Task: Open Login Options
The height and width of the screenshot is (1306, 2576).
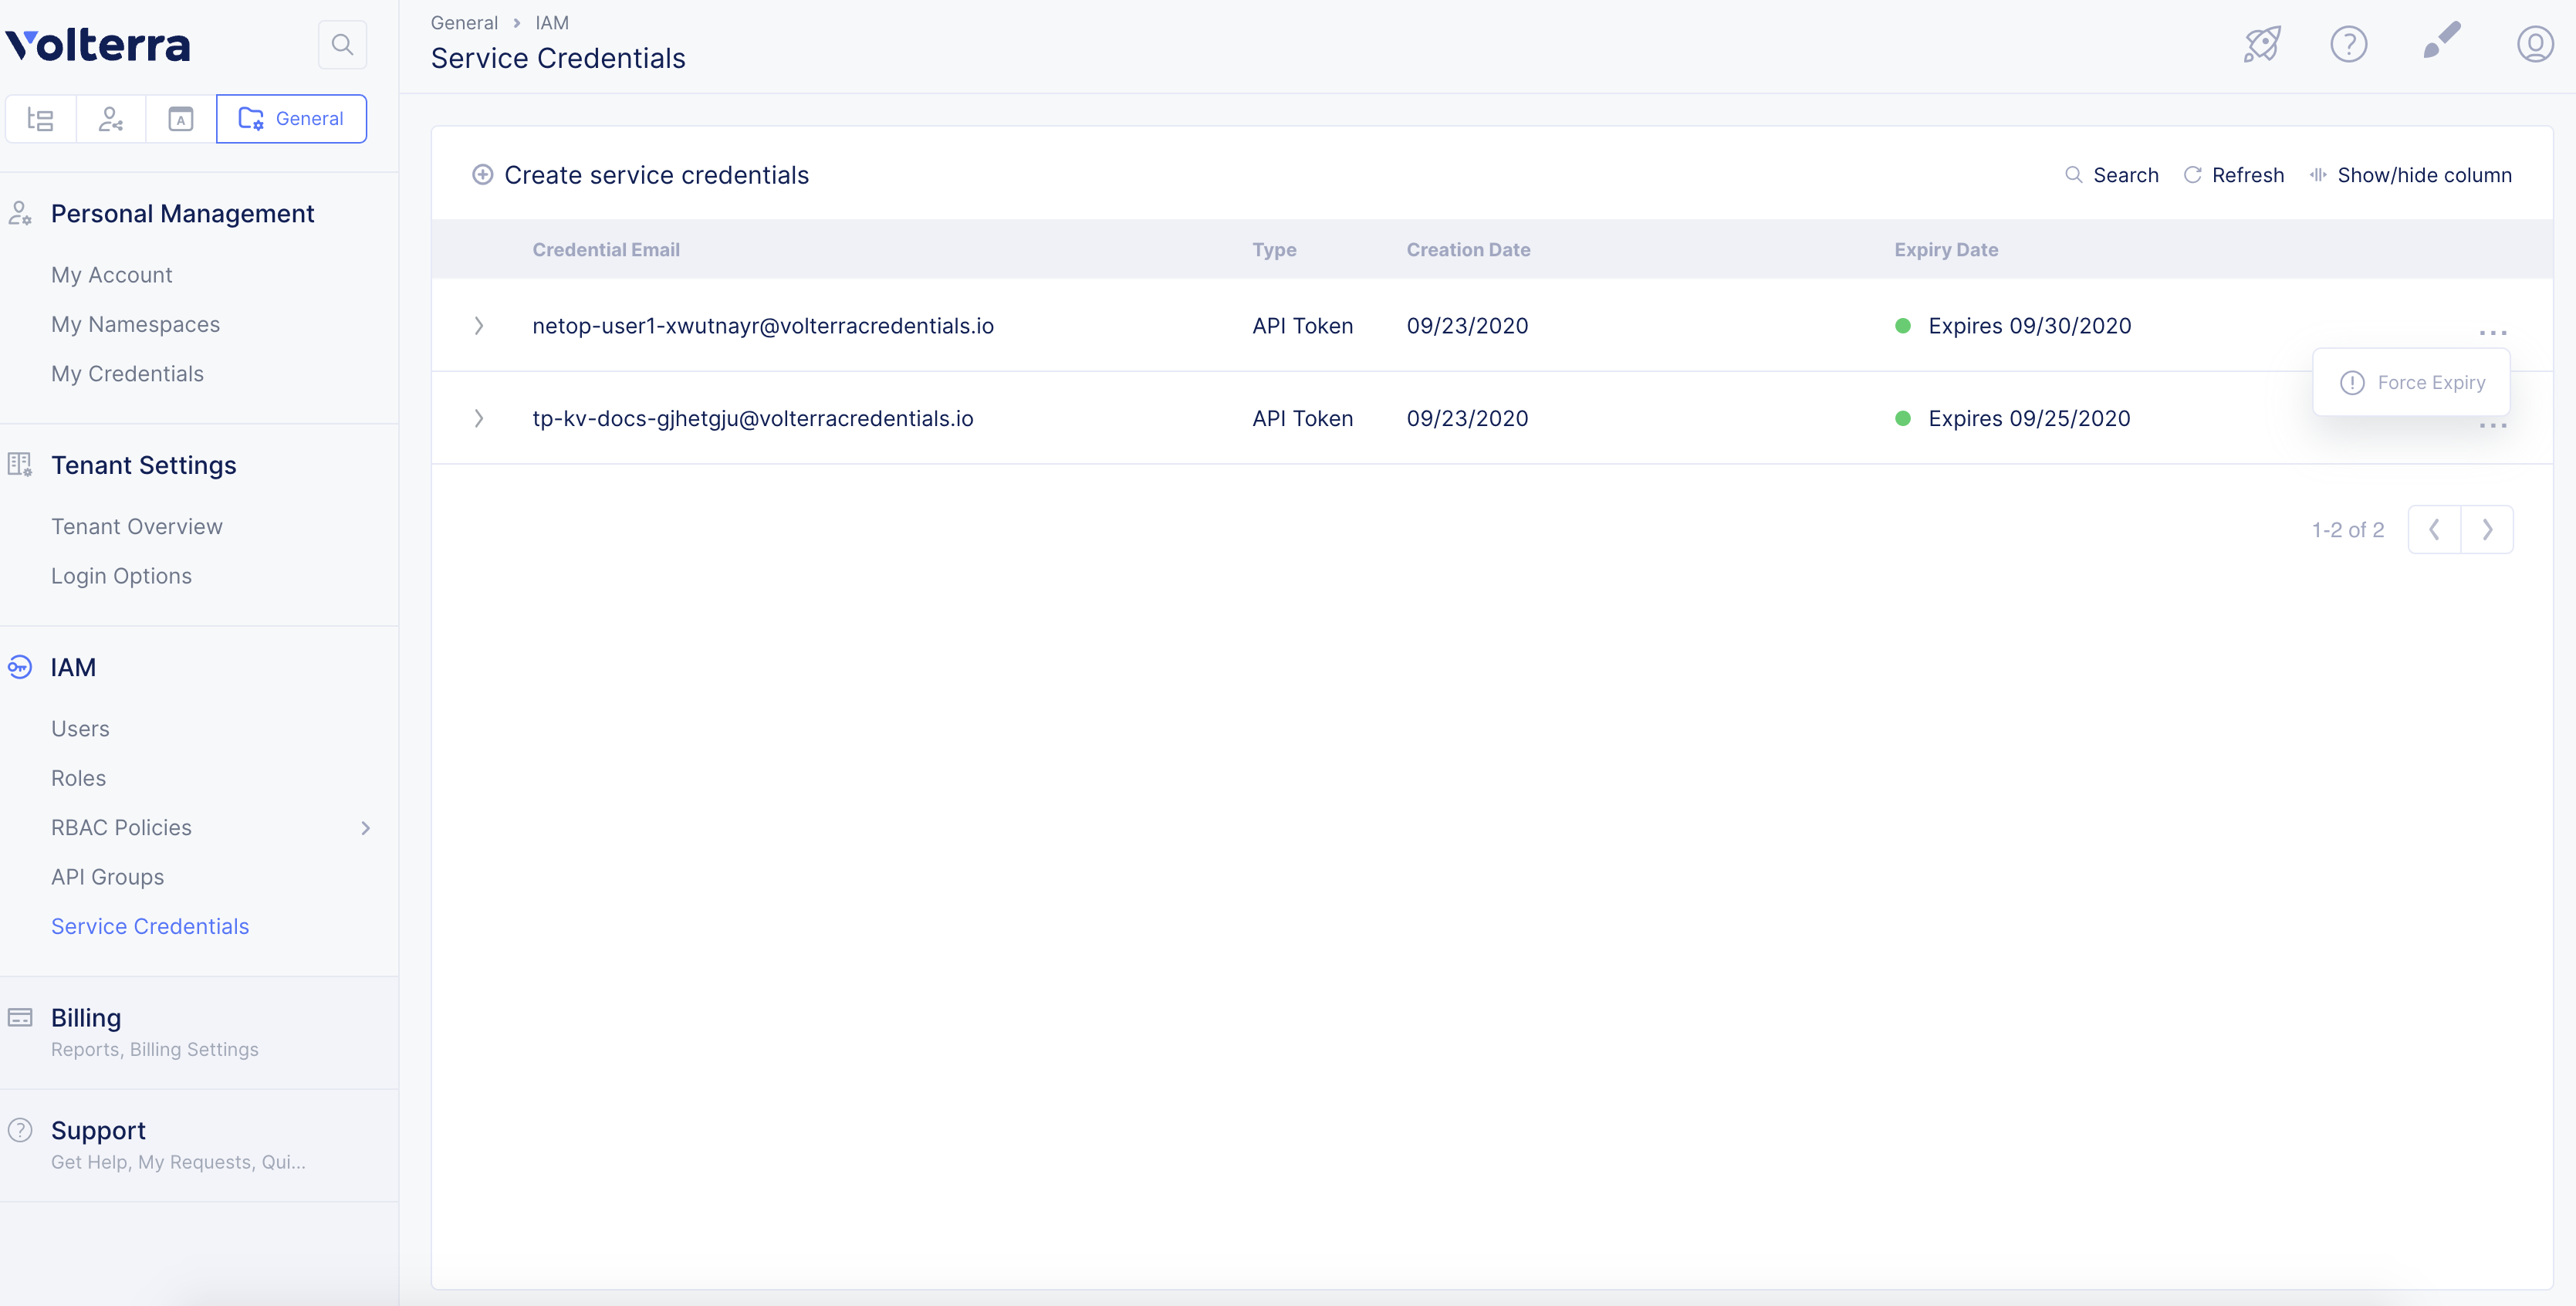Action: point(122,577)
